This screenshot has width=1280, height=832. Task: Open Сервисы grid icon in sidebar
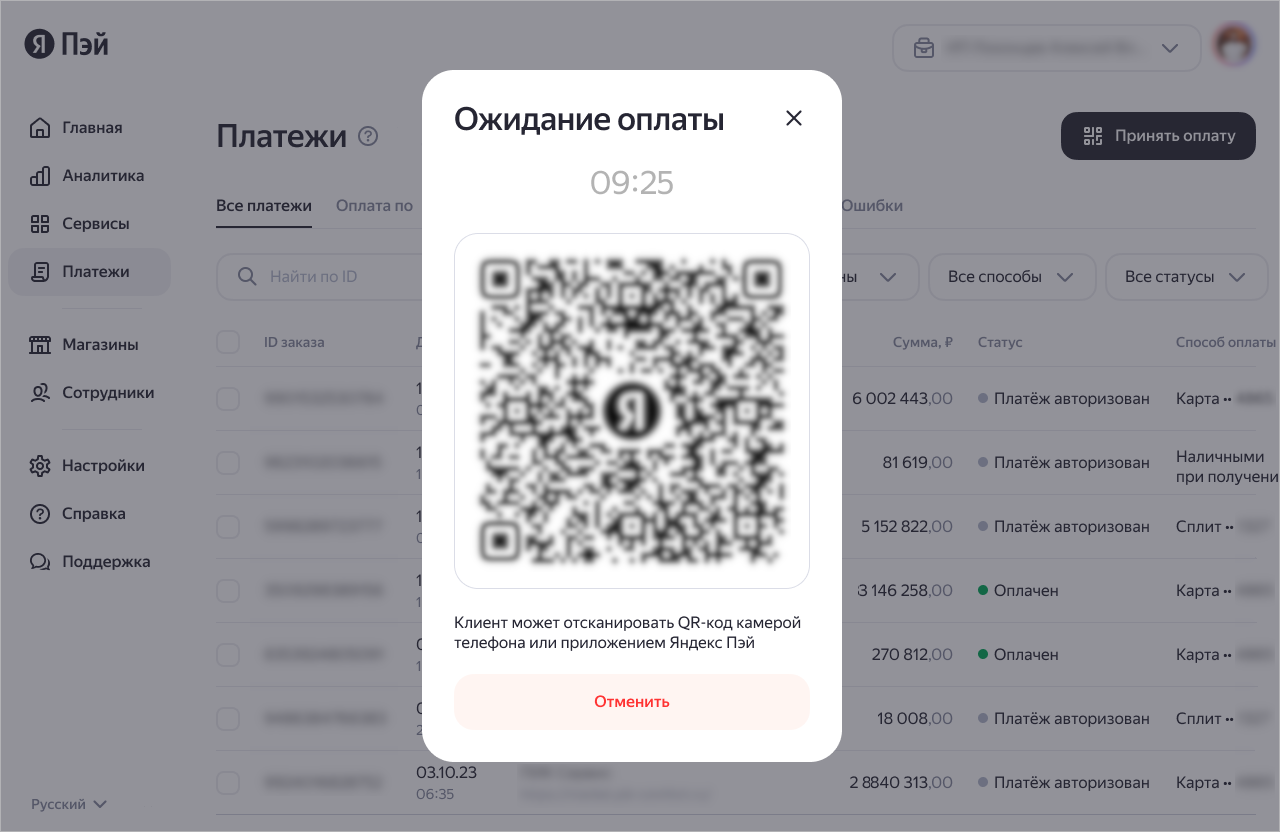[x=40, y=224]
